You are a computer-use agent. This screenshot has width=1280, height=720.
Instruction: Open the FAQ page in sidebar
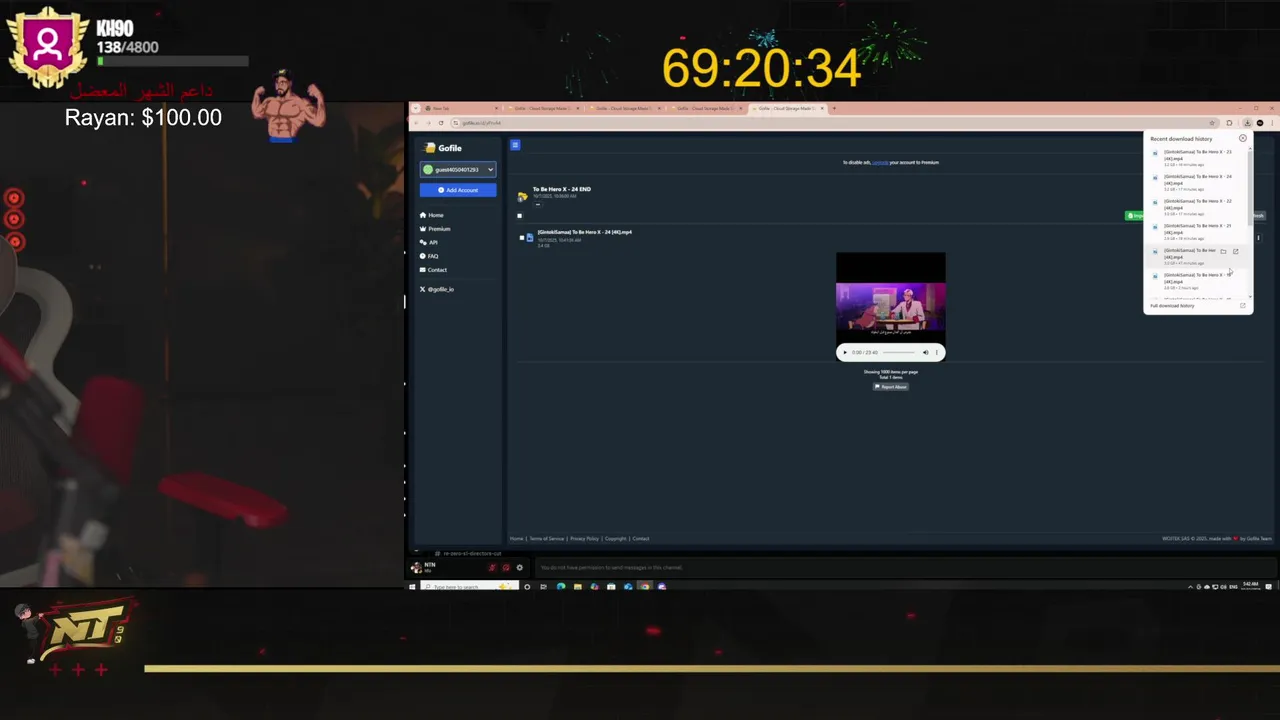429,256
